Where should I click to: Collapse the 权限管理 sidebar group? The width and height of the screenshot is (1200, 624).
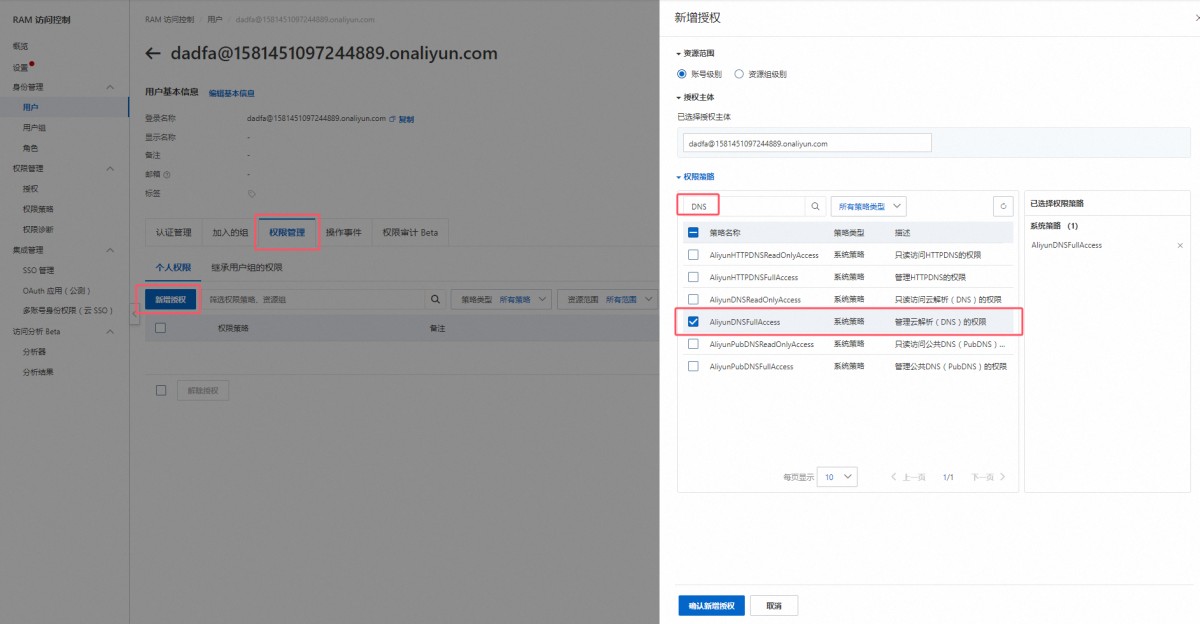[110, 169]
